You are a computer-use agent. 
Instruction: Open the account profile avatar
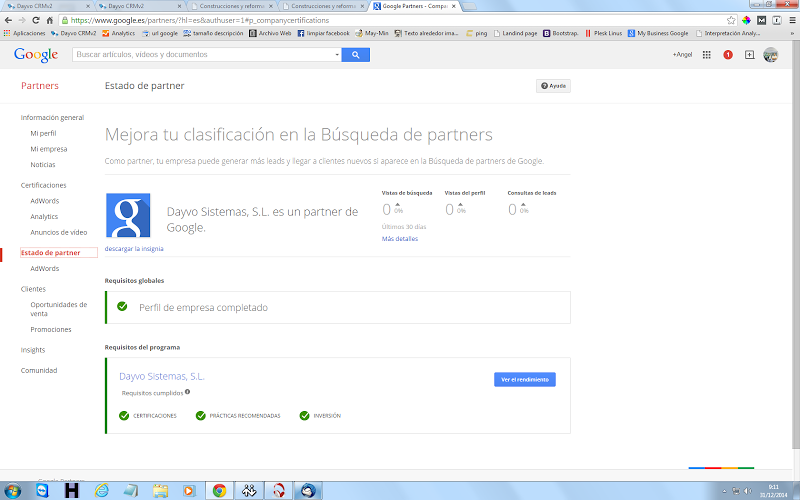770,55
